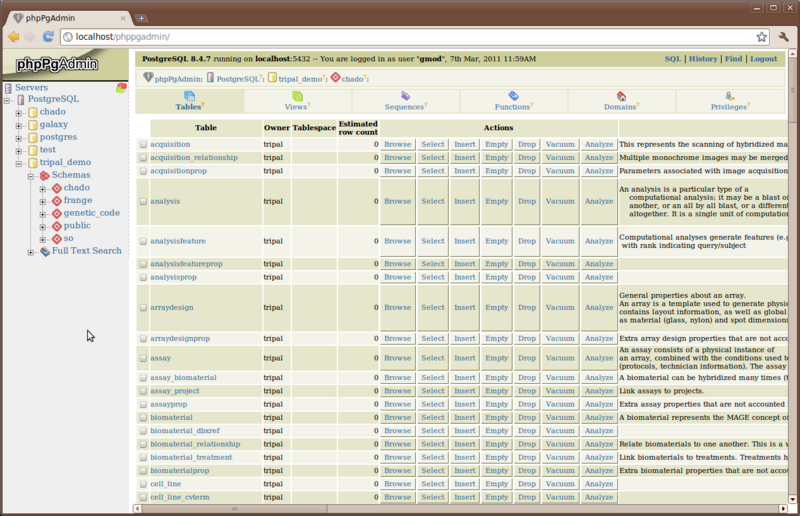Screen dimensions: 800x516
Task: Click the PostgreSQL server icon in tree
Action: click(x=21, y=100)
